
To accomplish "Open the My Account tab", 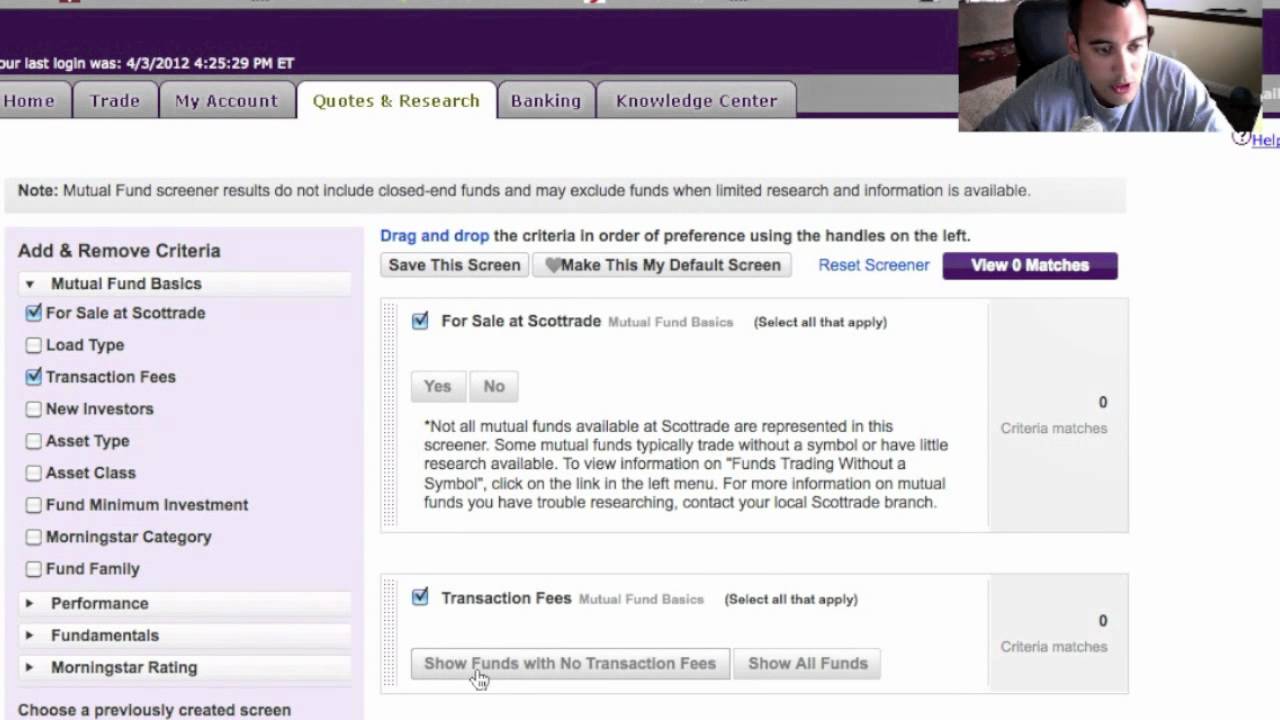I will (226, 100).
